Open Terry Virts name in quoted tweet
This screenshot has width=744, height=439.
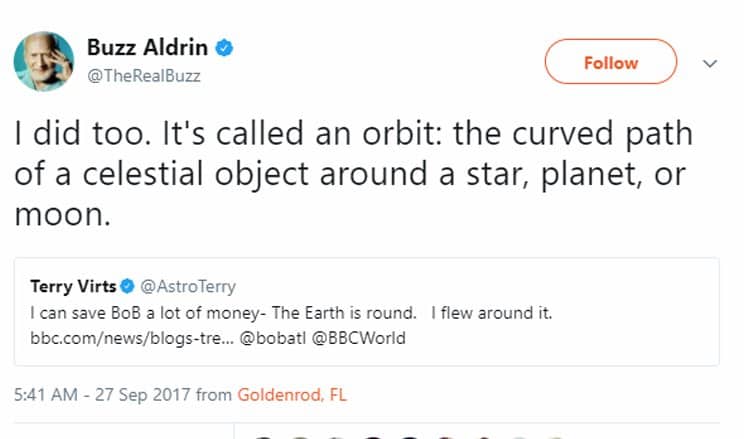(x=72, y=288)
